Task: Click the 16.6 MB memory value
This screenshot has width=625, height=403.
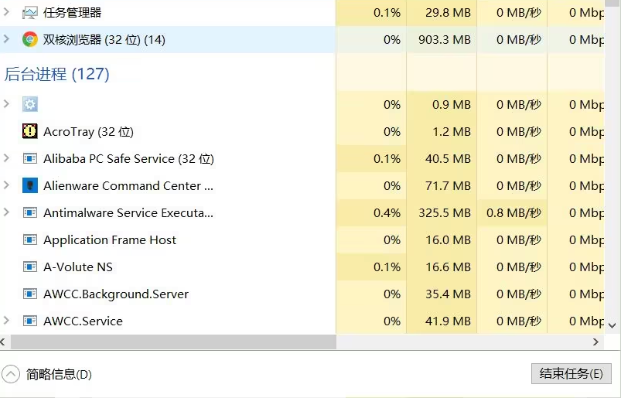Action: (x=448, y=267)
